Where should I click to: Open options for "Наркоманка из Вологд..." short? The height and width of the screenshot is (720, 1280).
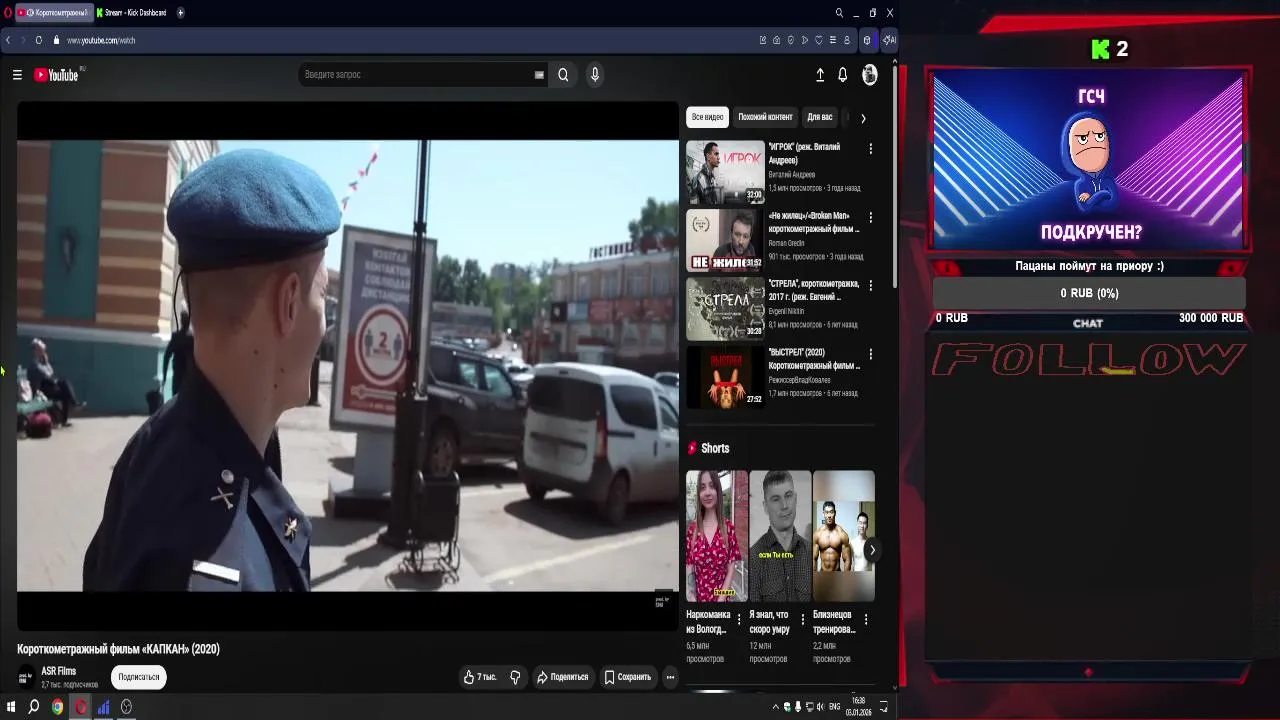(739, 620)
